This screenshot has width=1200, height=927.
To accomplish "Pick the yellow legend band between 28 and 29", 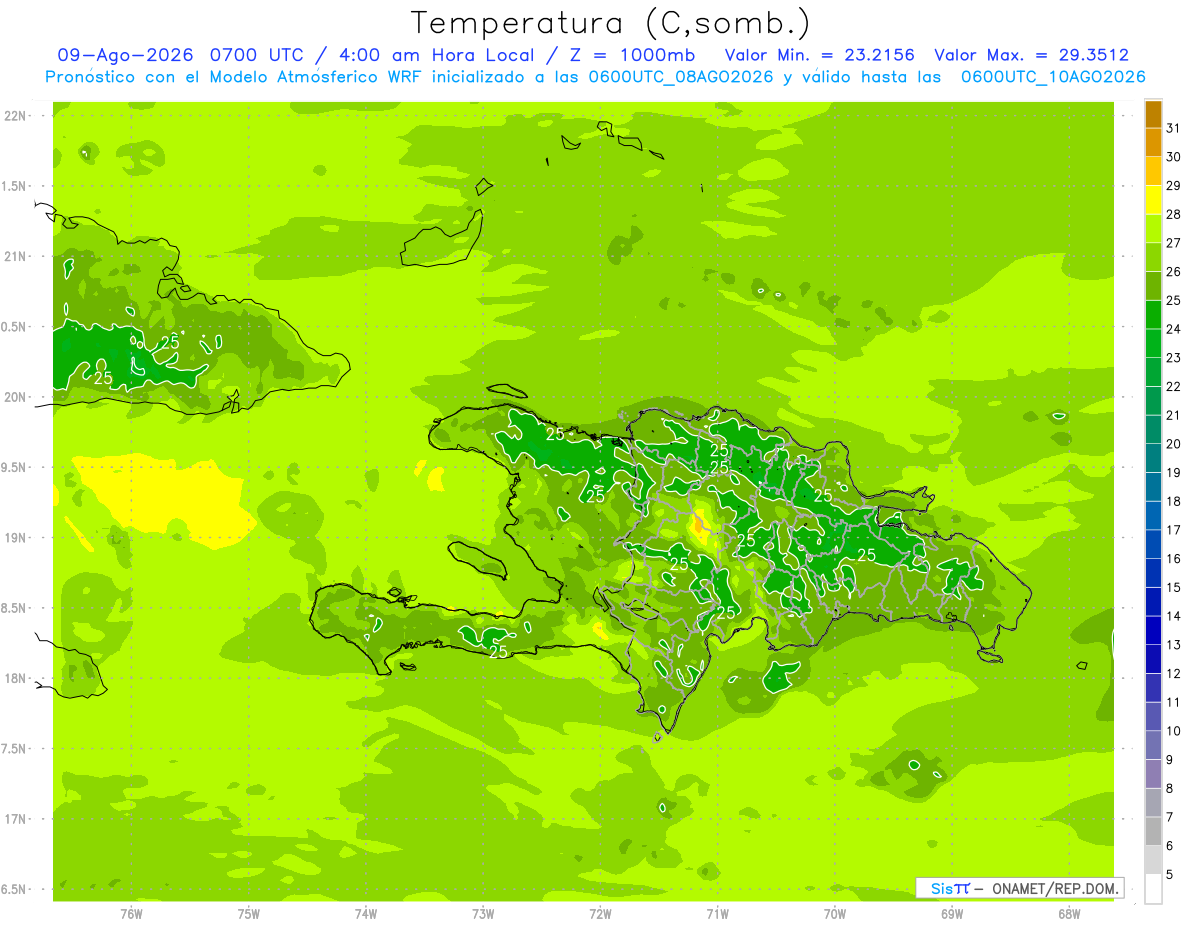I will click(1153, 200).
